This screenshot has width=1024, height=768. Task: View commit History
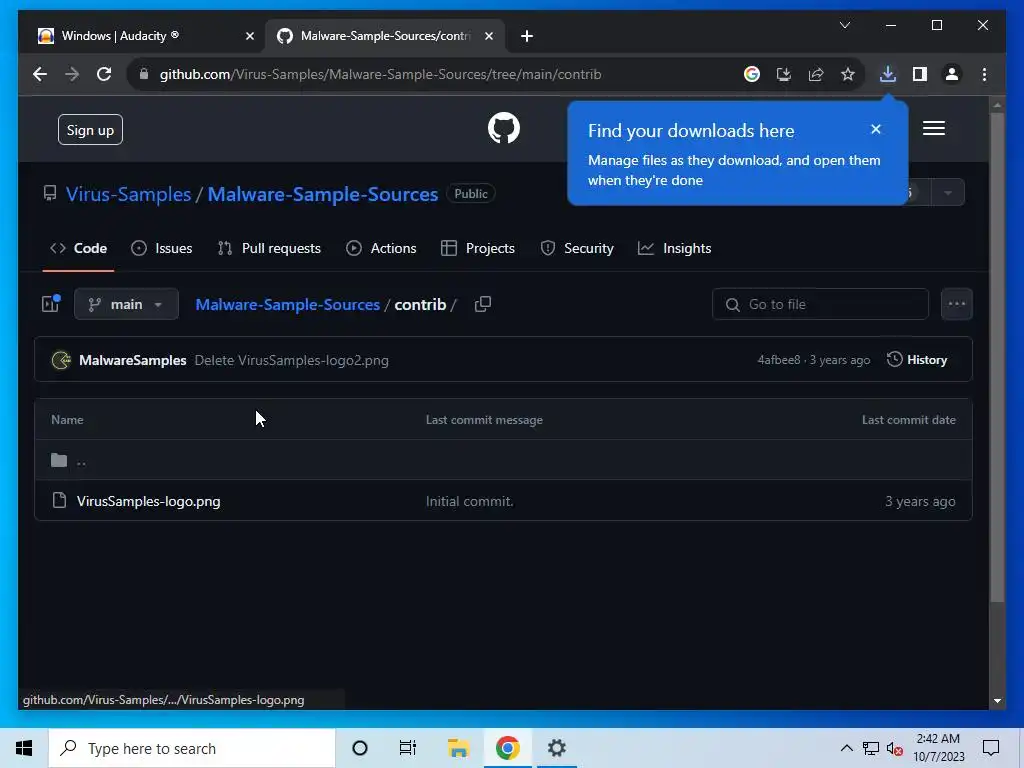[917, 359]
